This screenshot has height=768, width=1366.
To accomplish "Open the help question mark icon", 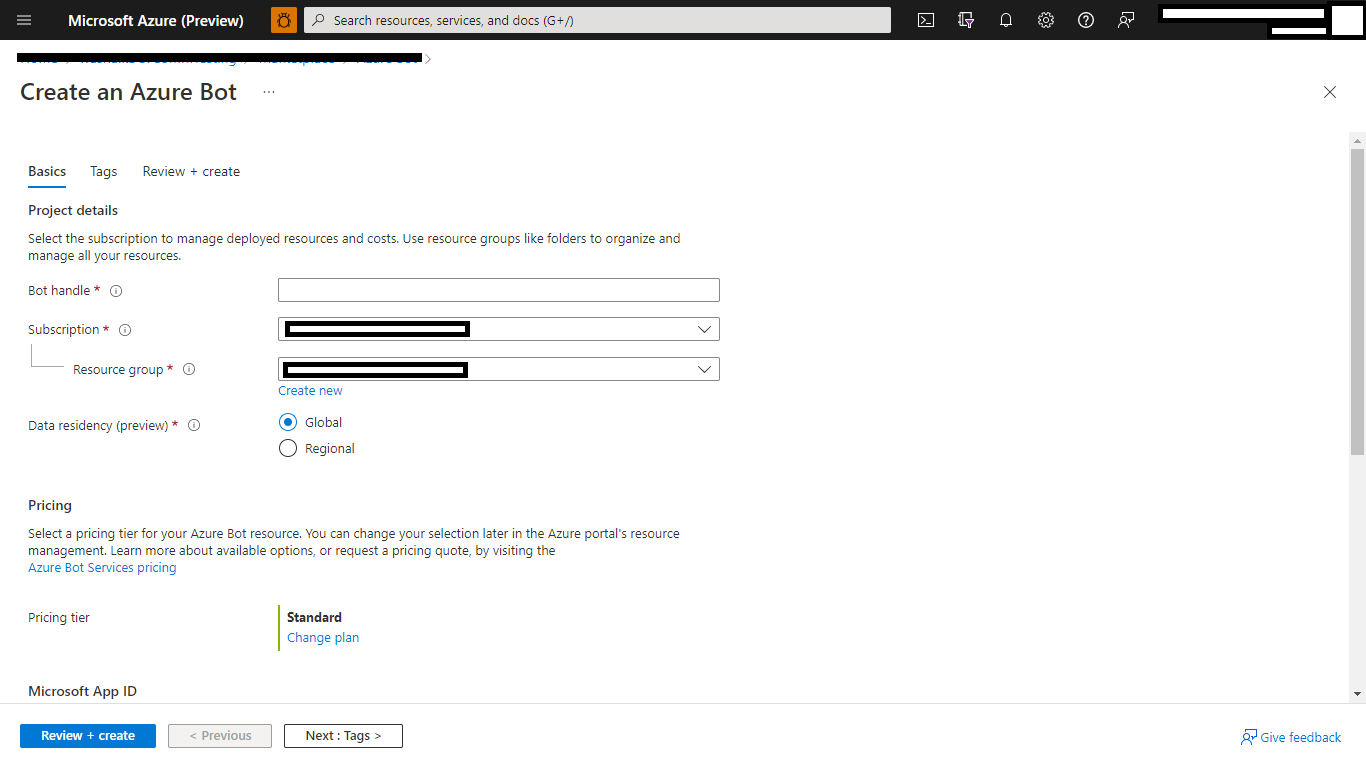I will point(1086,20).
